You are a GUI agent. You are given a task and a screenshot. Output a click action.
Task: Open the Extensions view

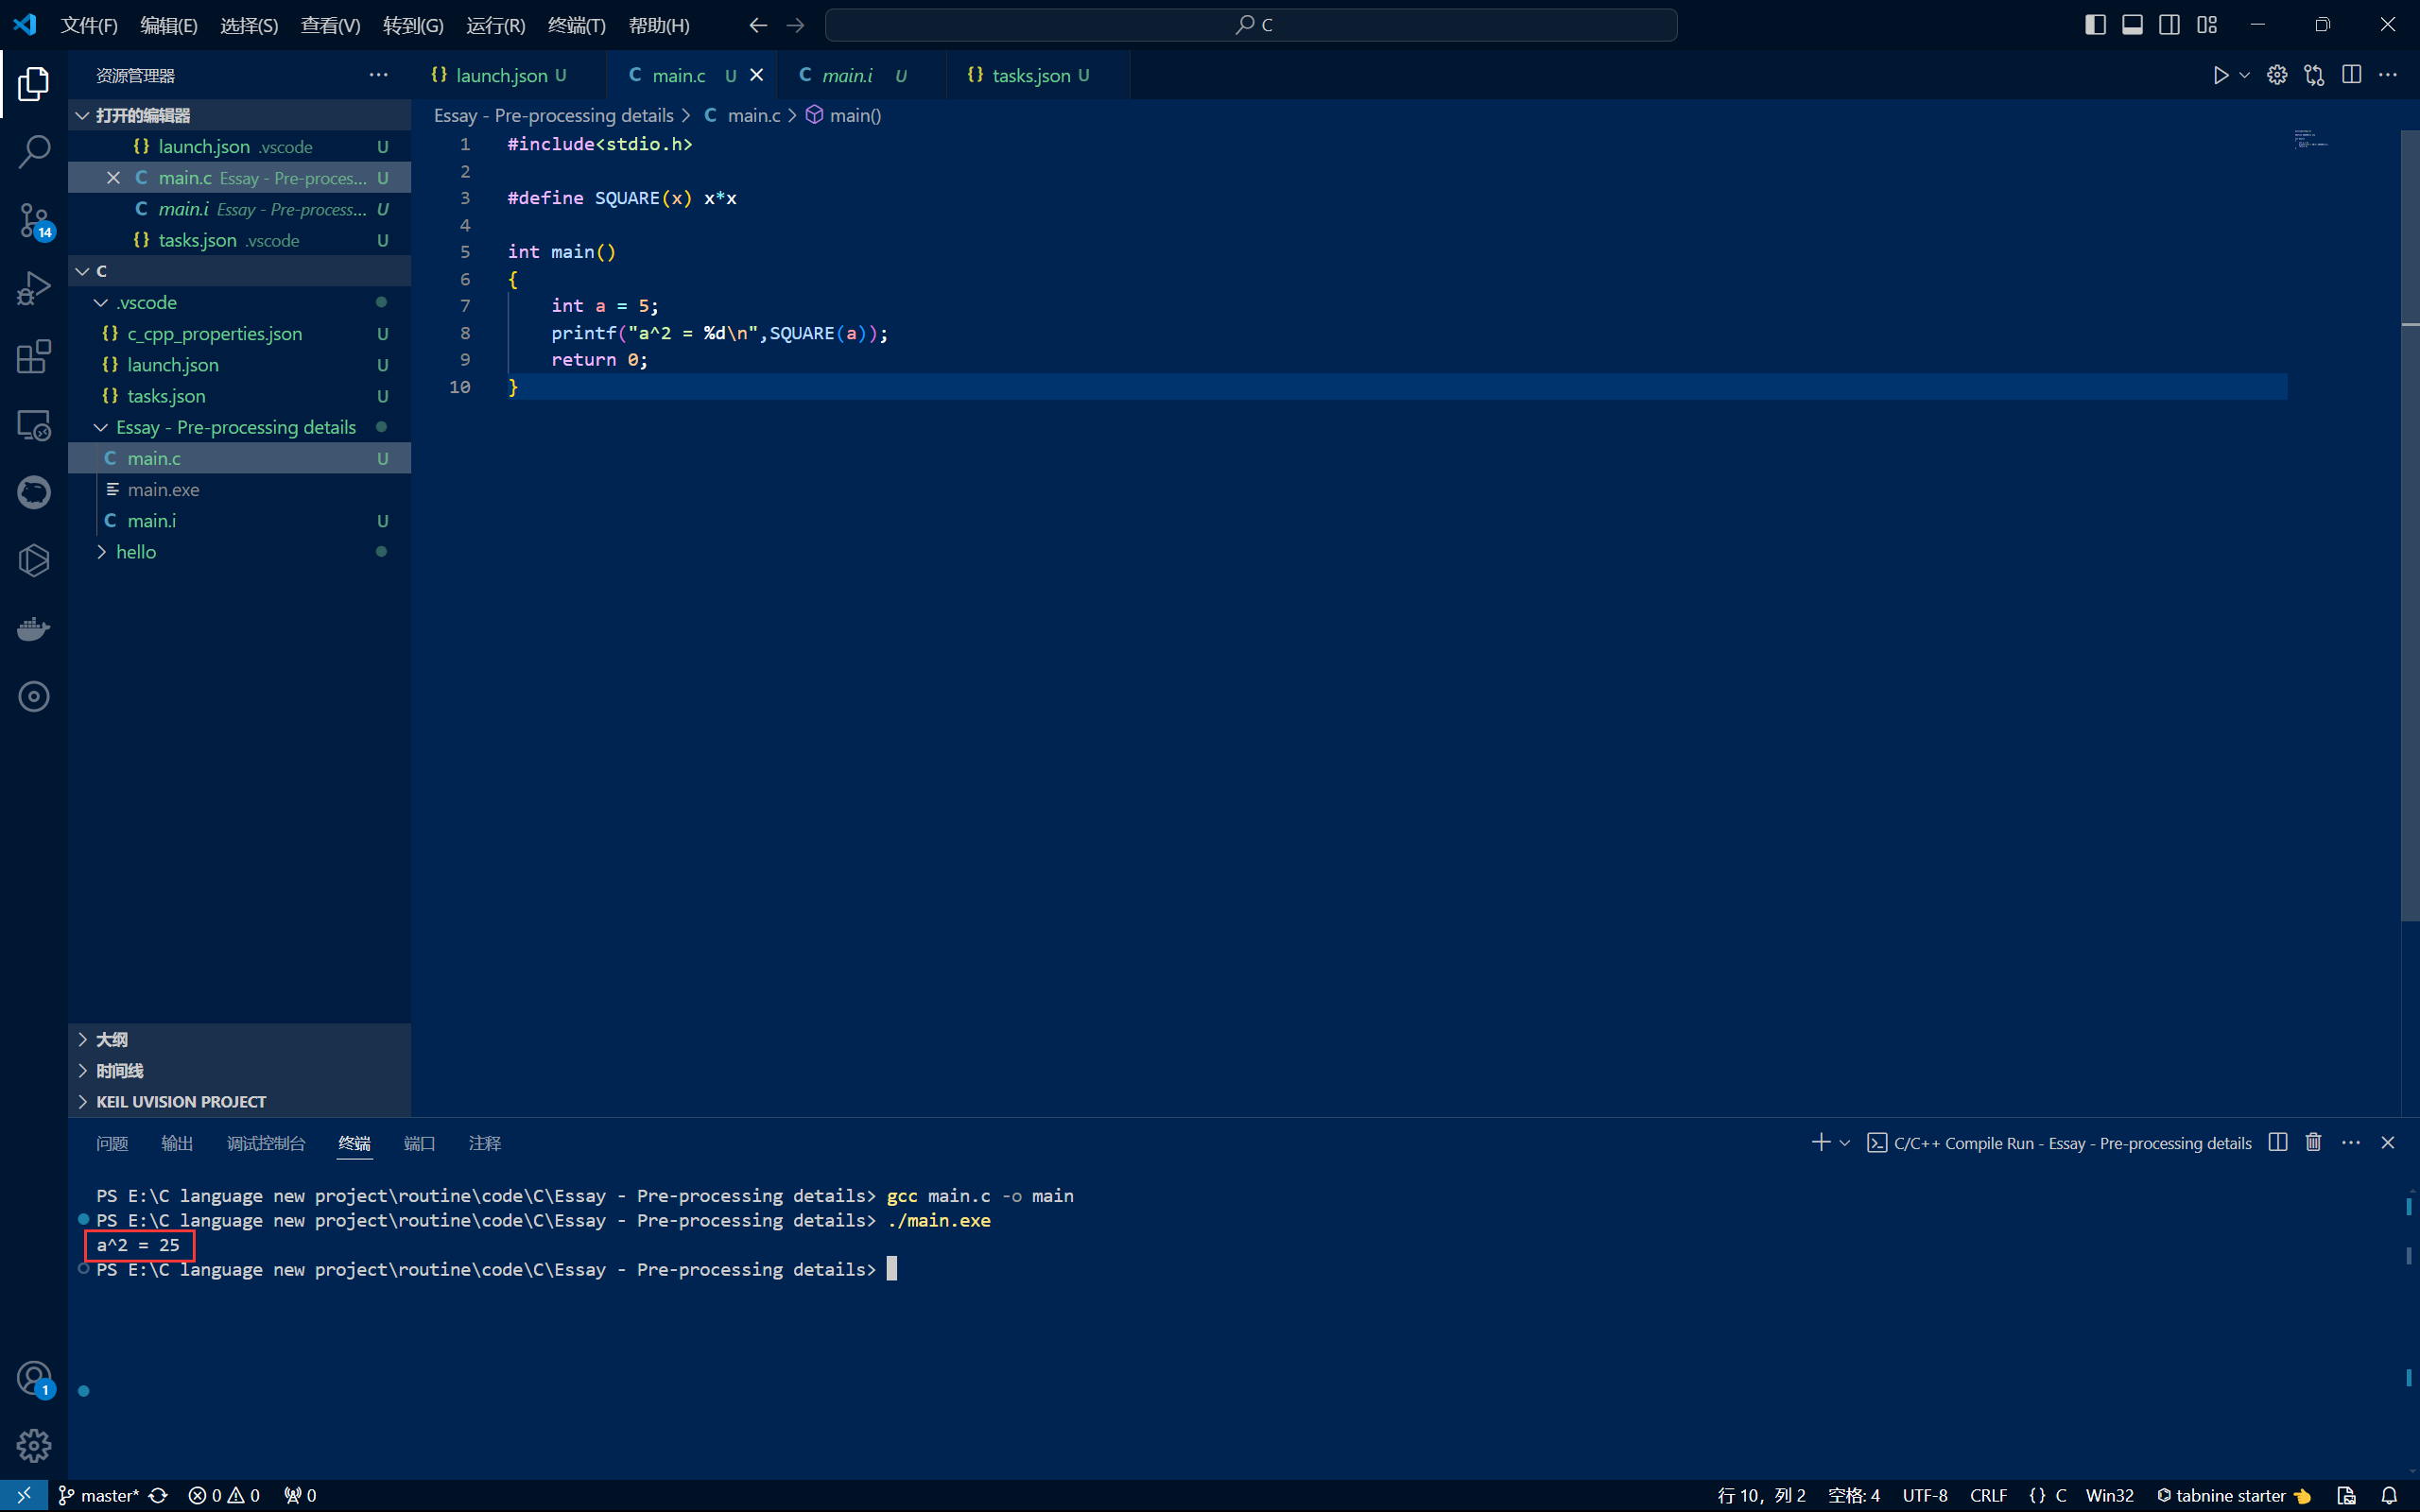[x=33, y=357]
